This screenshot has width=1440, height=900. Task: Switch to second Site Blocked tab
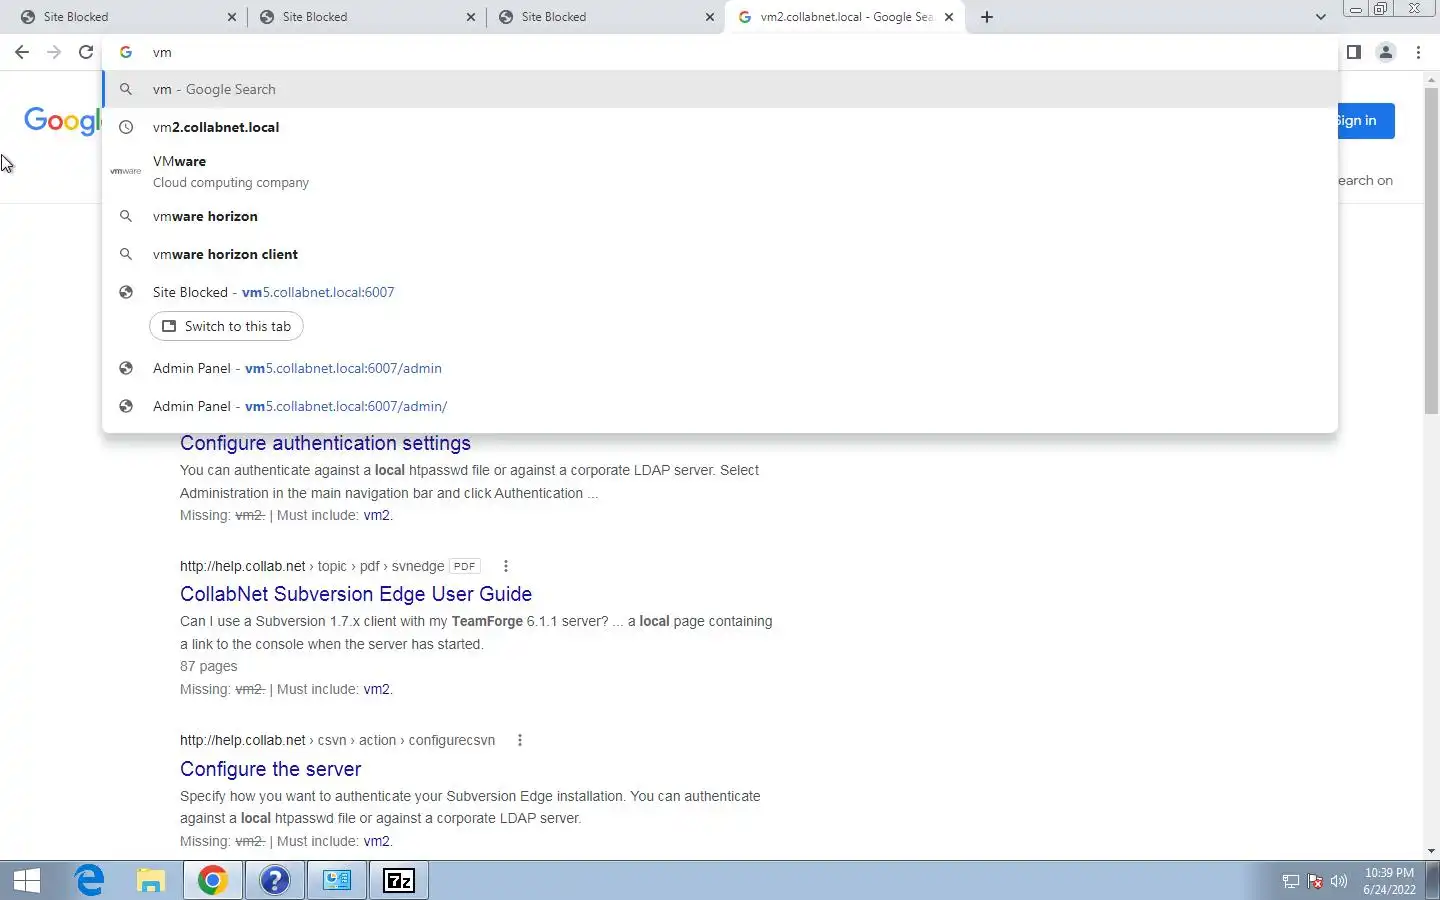coord(364,17)
